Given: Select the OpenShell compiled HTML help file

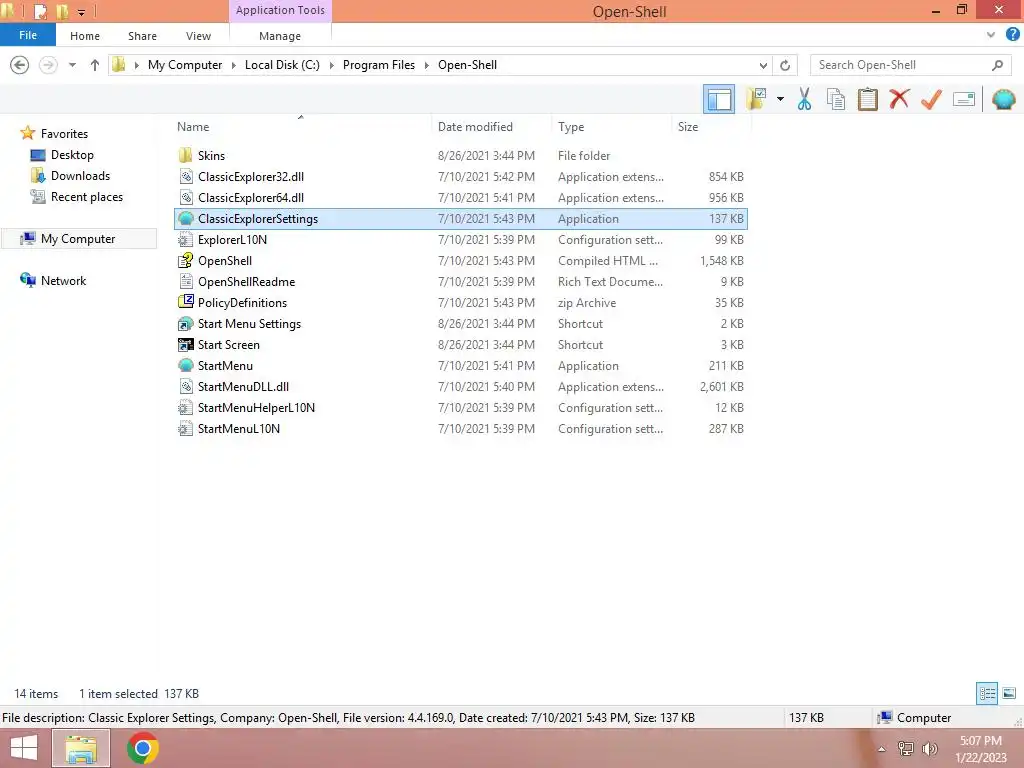Looking at the screenshot, I should coord(460,261).
